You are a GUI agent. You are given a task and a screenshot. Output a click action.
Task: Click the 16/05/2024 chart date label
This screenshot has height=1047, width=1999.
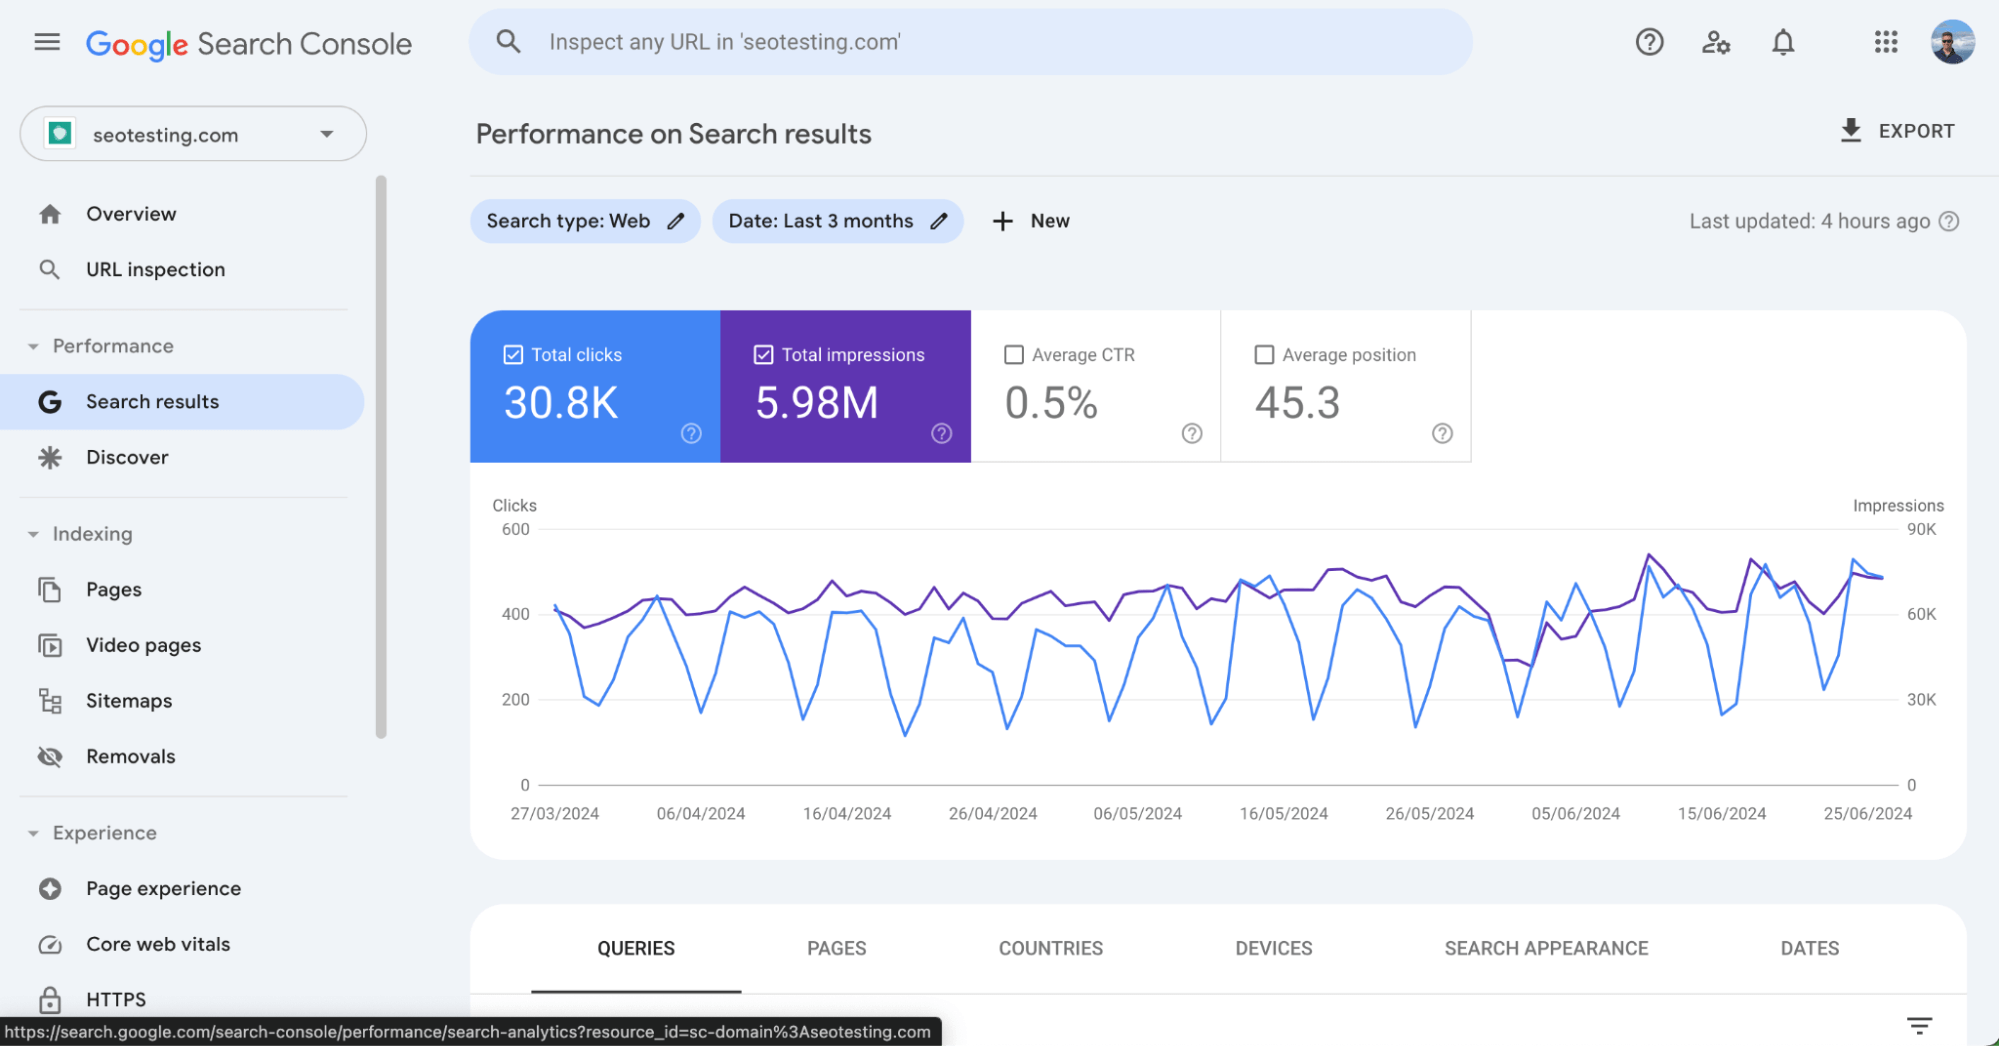[x=1283, y=814]
